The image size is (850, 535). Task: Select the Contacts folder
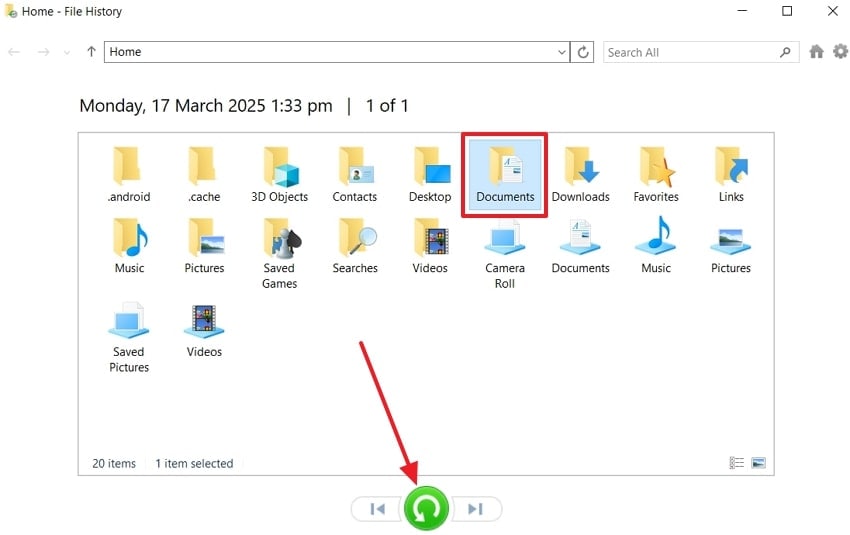point(355,175)
